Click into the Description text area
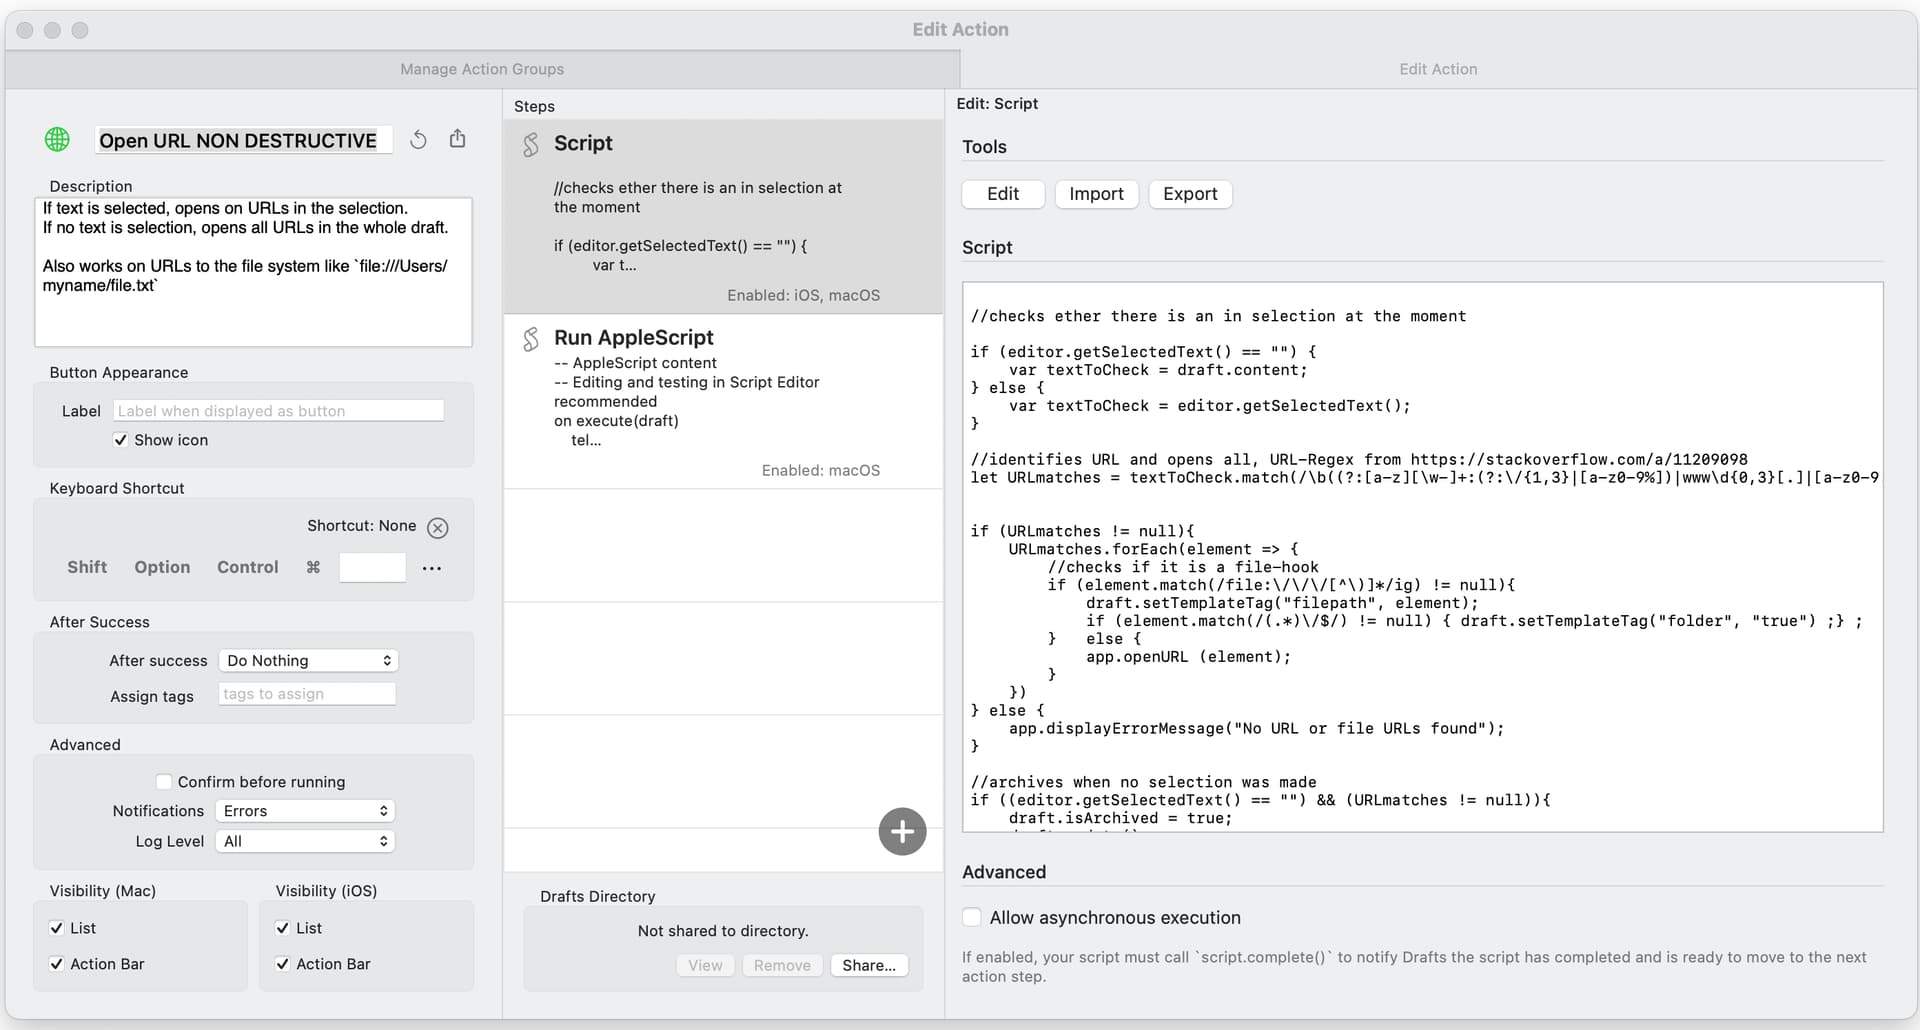This screenshot has height=1030, width=1920. [253, 272]
